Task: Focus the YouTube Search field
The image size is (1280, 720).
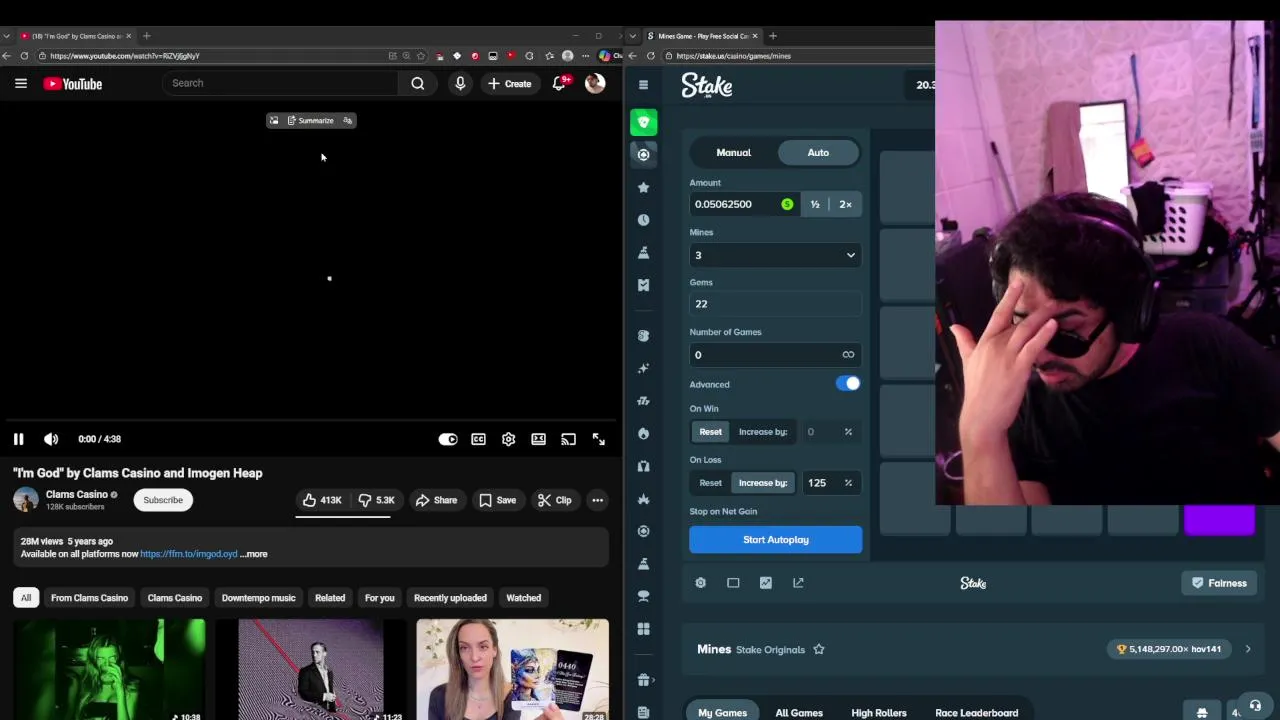Action: point(280,83)
